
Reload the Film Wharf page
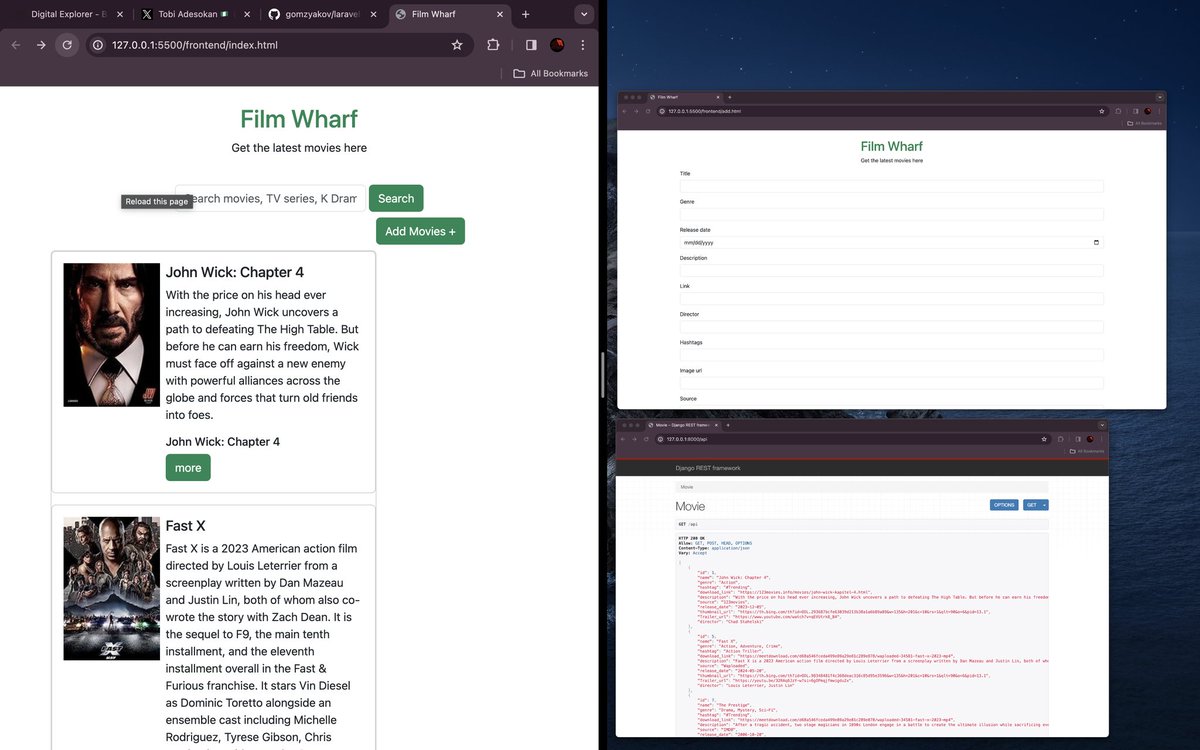(67, 45)
